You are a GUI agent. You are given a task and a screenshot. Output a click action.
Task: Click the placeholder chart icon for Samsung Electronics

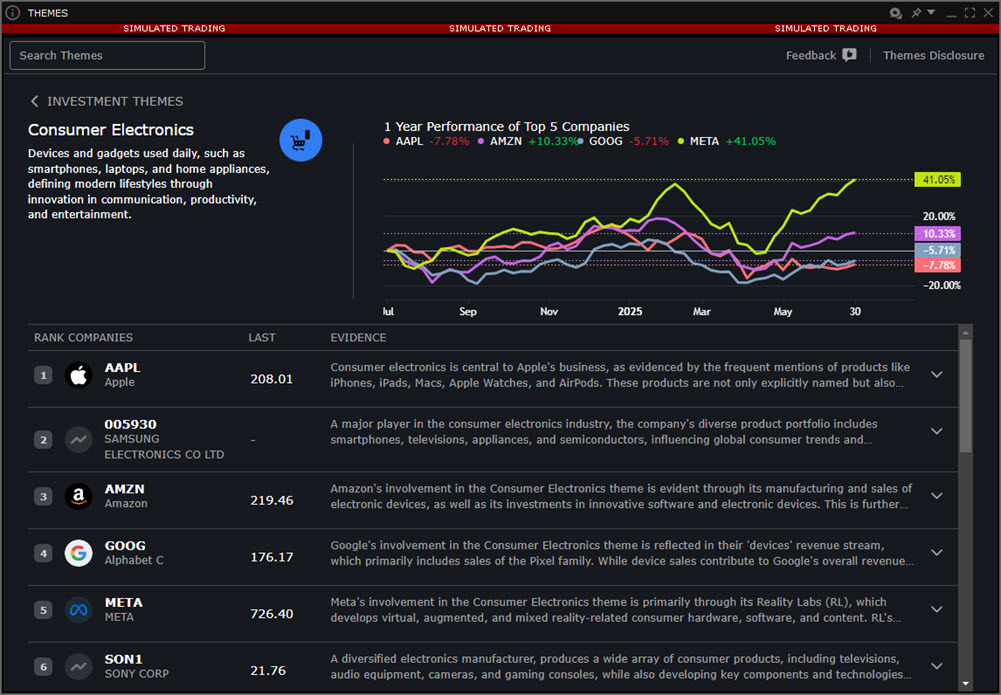tap(79, 440)
